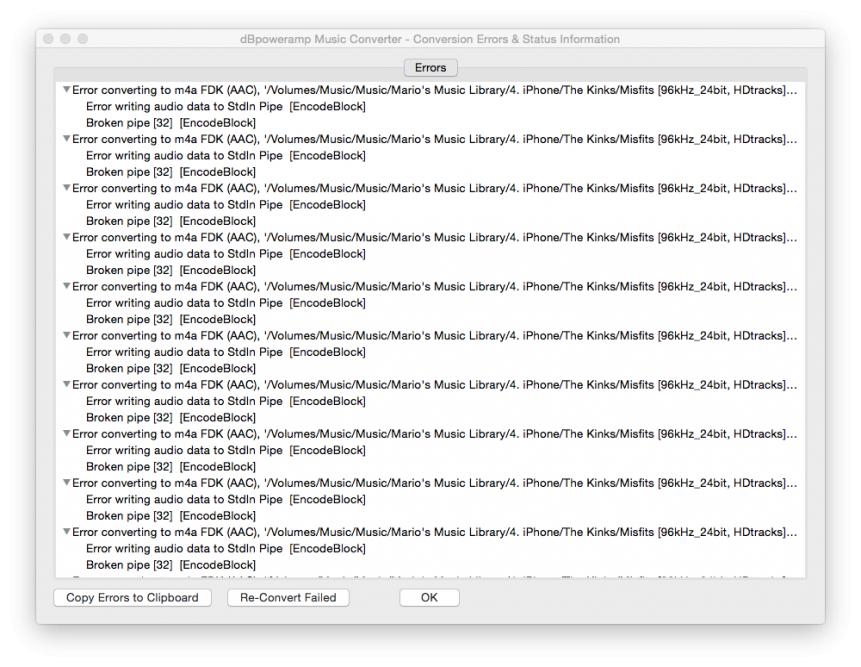Collapse the first error entry's disclosure triangle
Image resolution: width=861 pixels, height=667 pixels.
(x=66, y=90)
